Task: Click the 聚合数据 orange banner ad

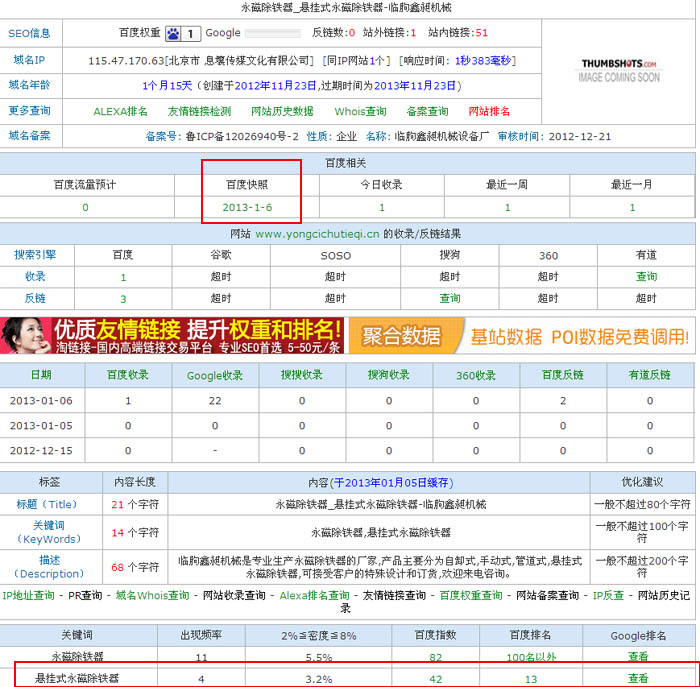Action: click(521, 336)
